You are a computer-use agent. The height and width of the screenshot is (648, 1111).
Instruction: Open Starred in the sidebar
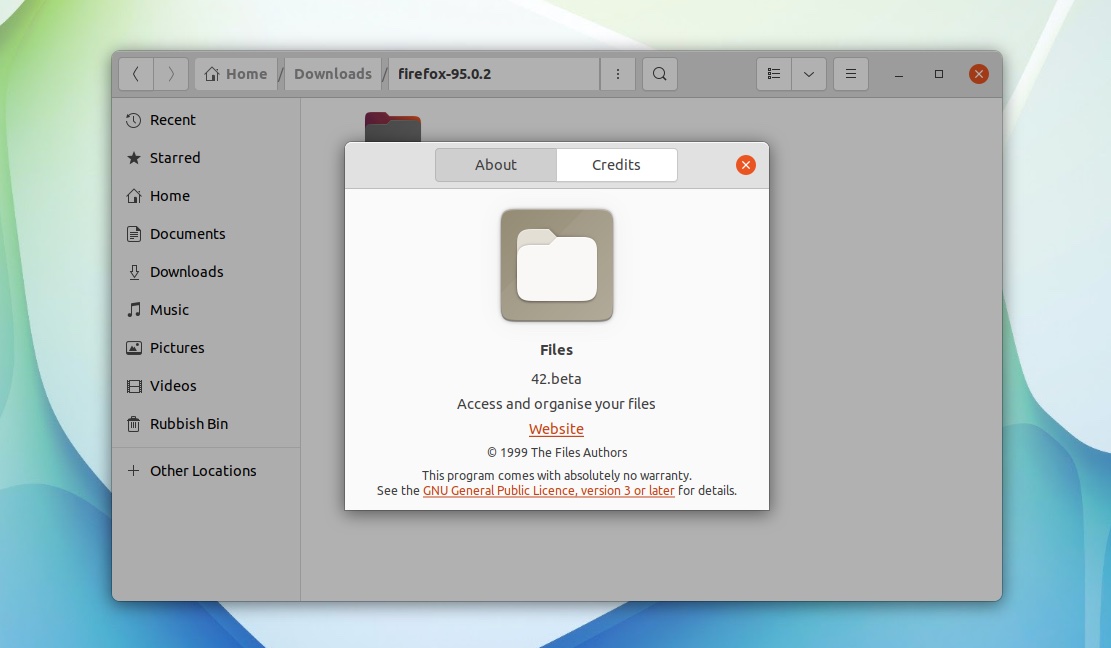click(206, 158)
